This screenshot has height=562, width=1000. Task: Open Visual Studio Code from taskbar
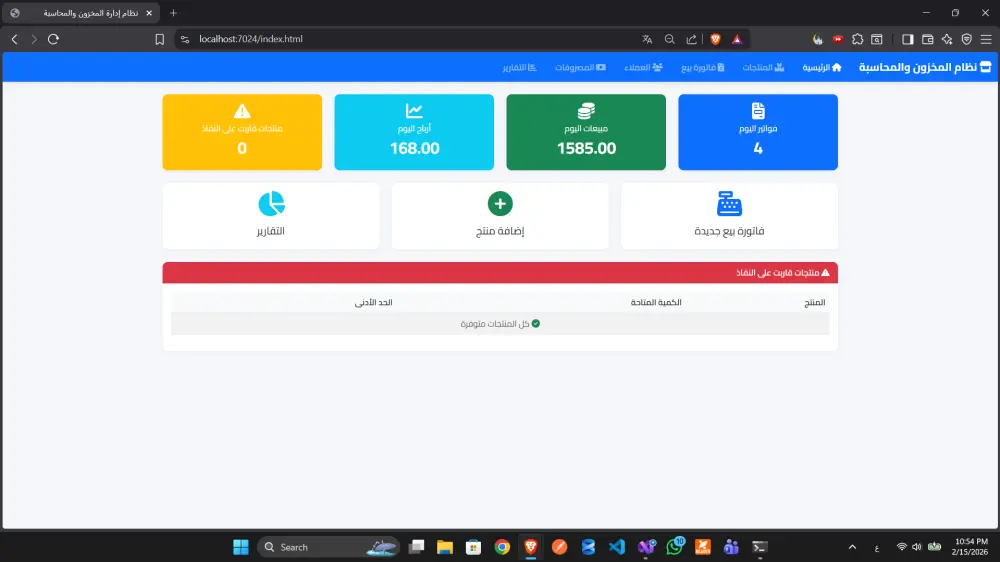tap(617, 547)
